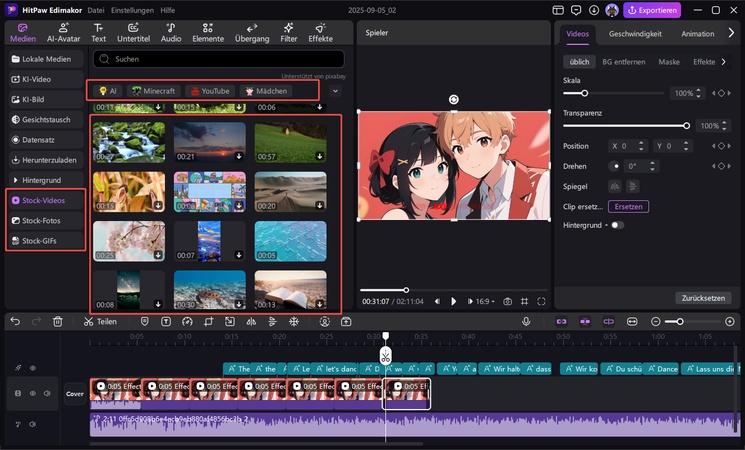Mute the audio waveform track speaker icon

(33, 424)
